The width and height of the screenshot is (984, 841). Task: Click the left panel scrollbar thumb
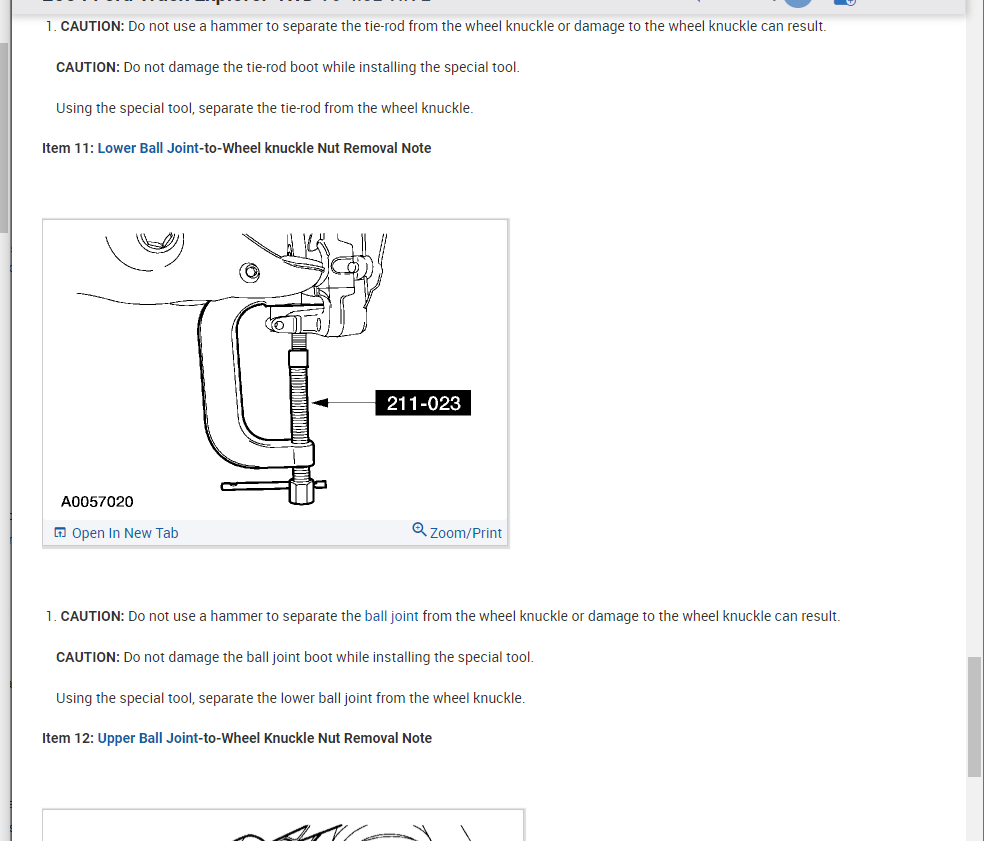[4, 138]
